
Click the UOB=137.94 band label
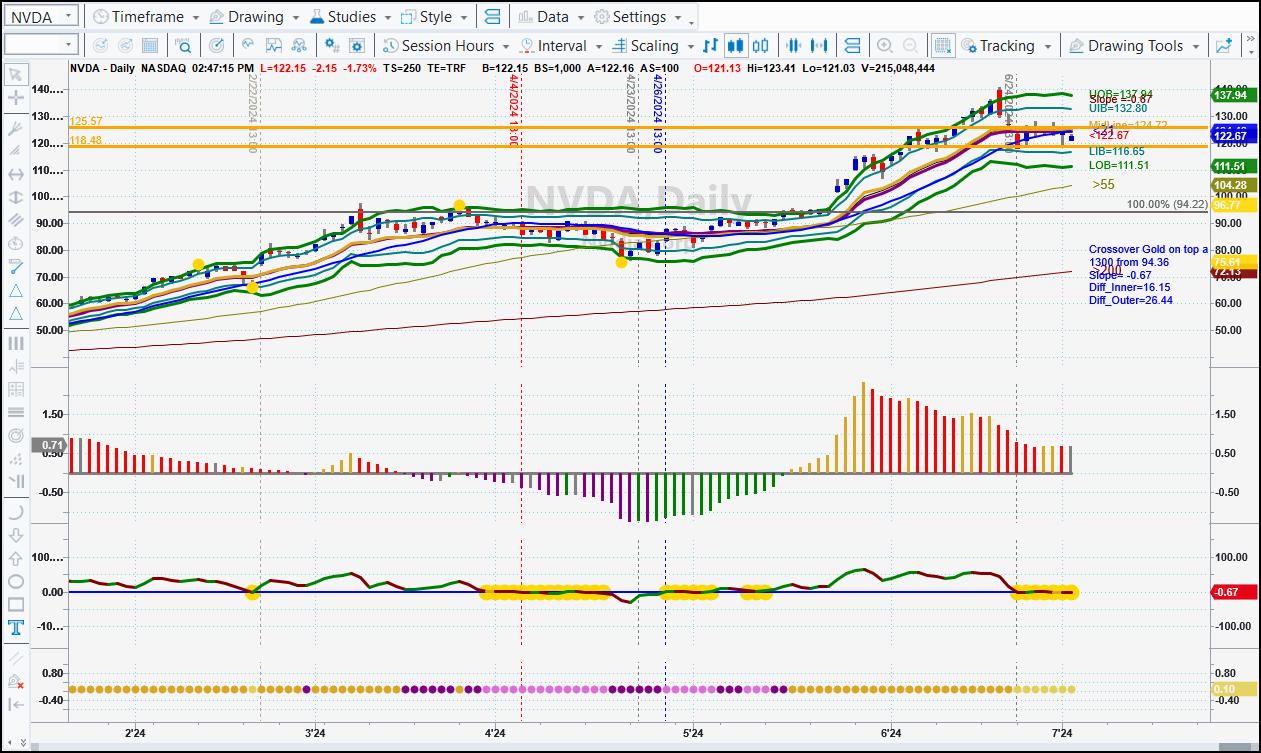pyautogui.click(x=1121, y=92)
